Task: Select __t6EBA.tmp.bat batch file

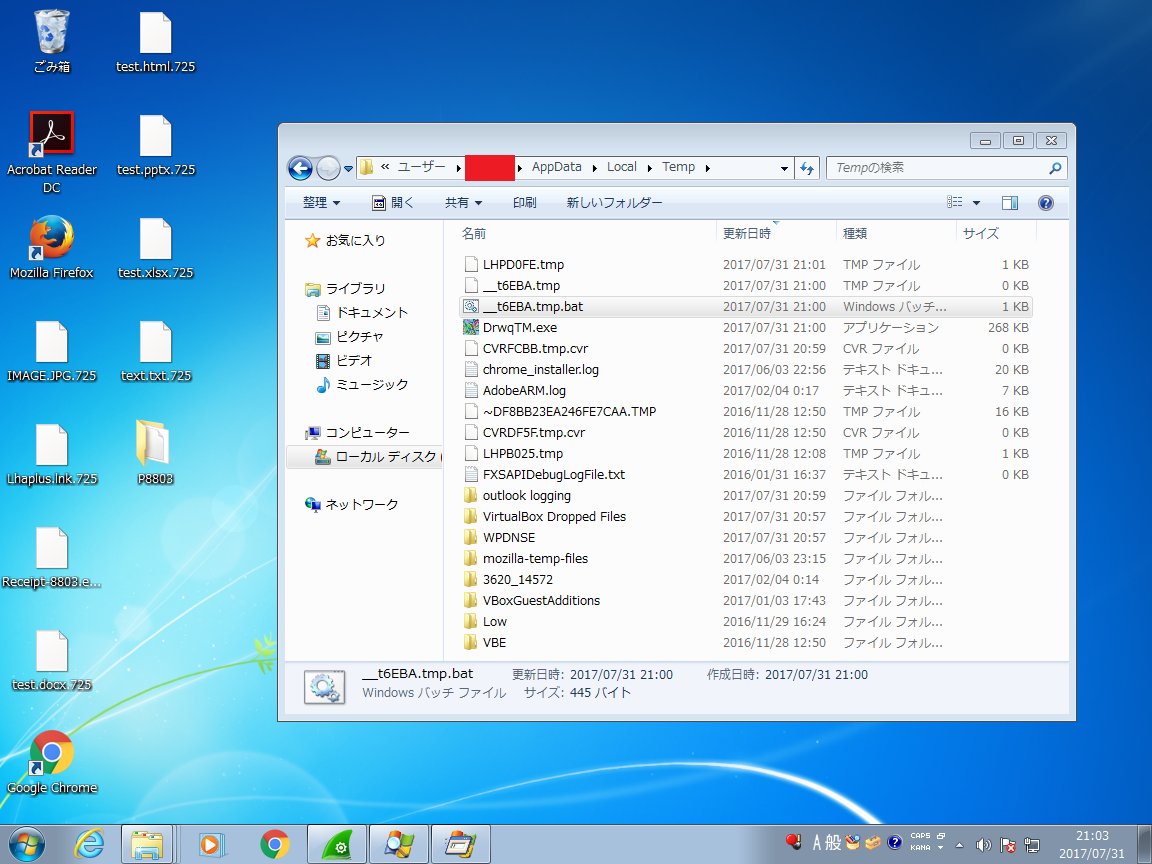Action: point(746,306)
